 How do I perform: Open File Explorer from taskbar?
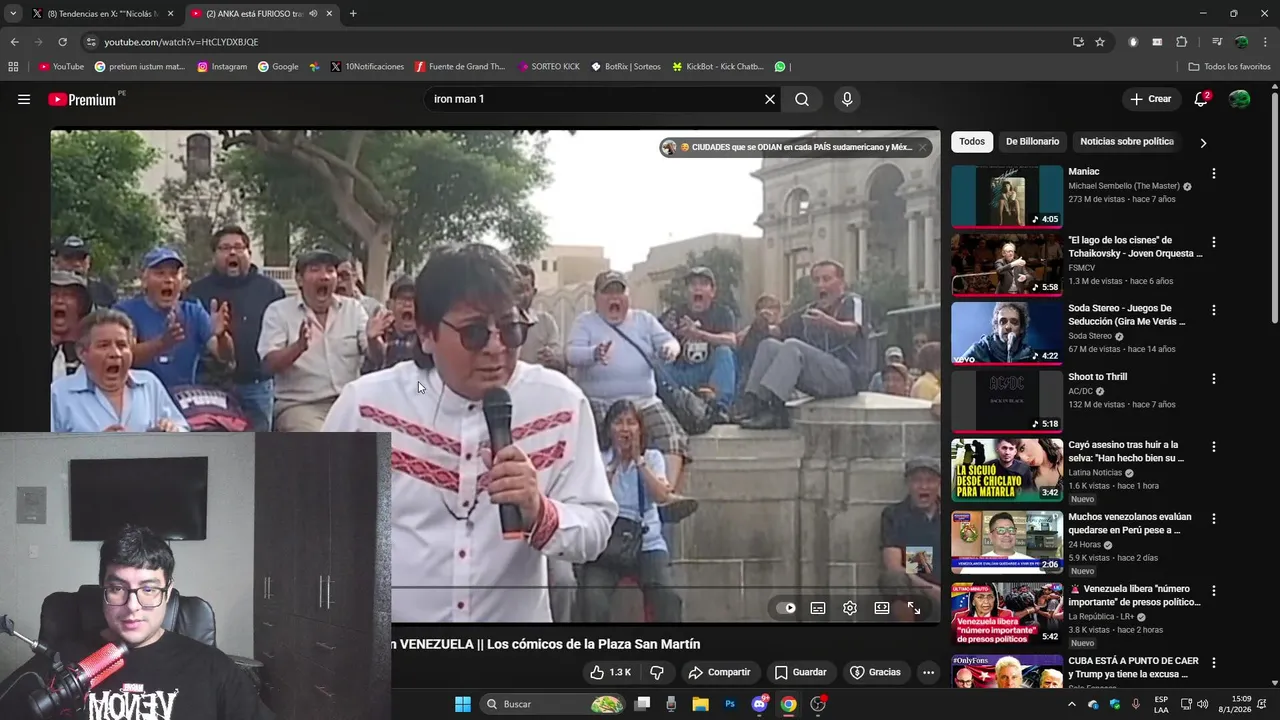coord(700,704)
